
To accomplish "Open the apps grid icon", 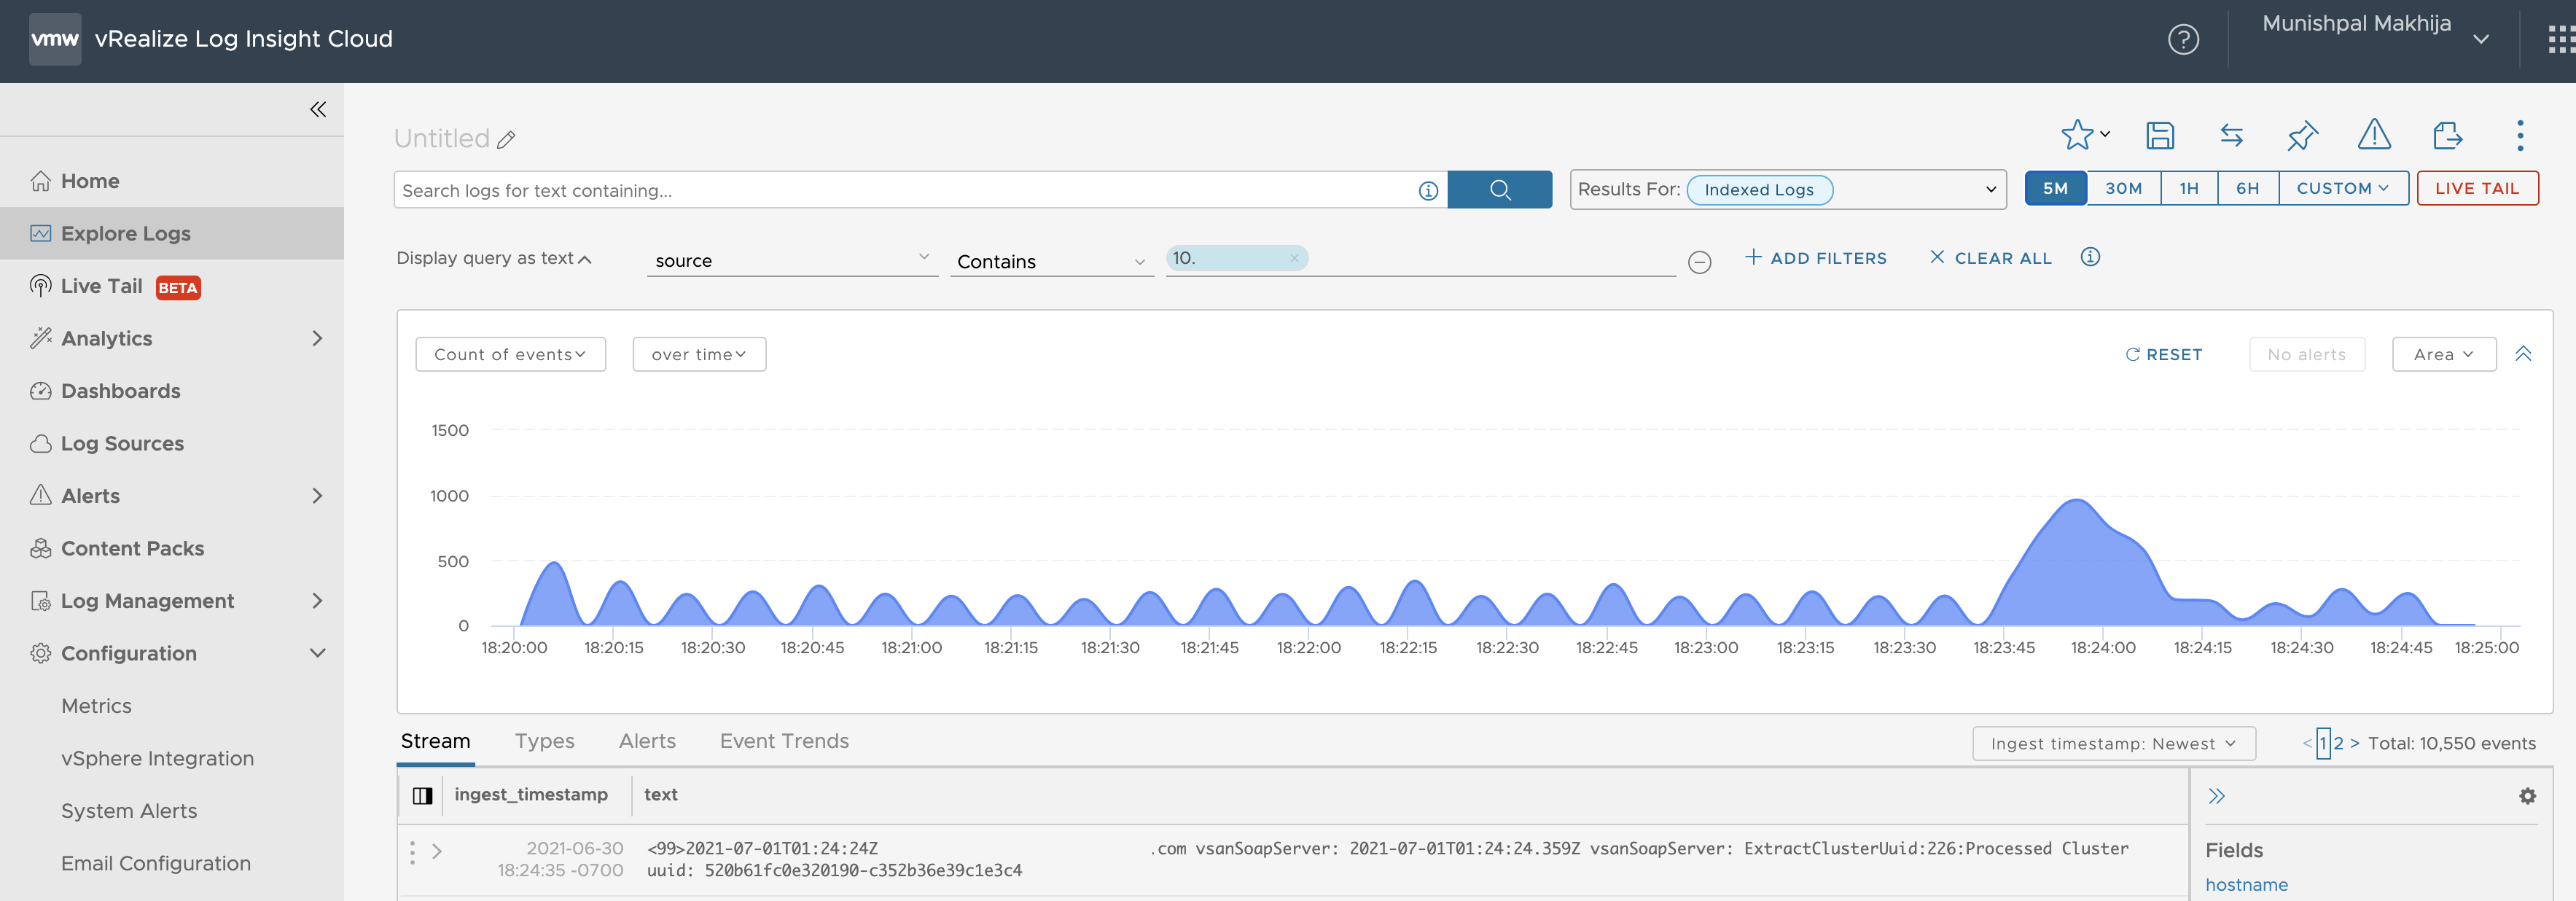I will click(2561, 39).
